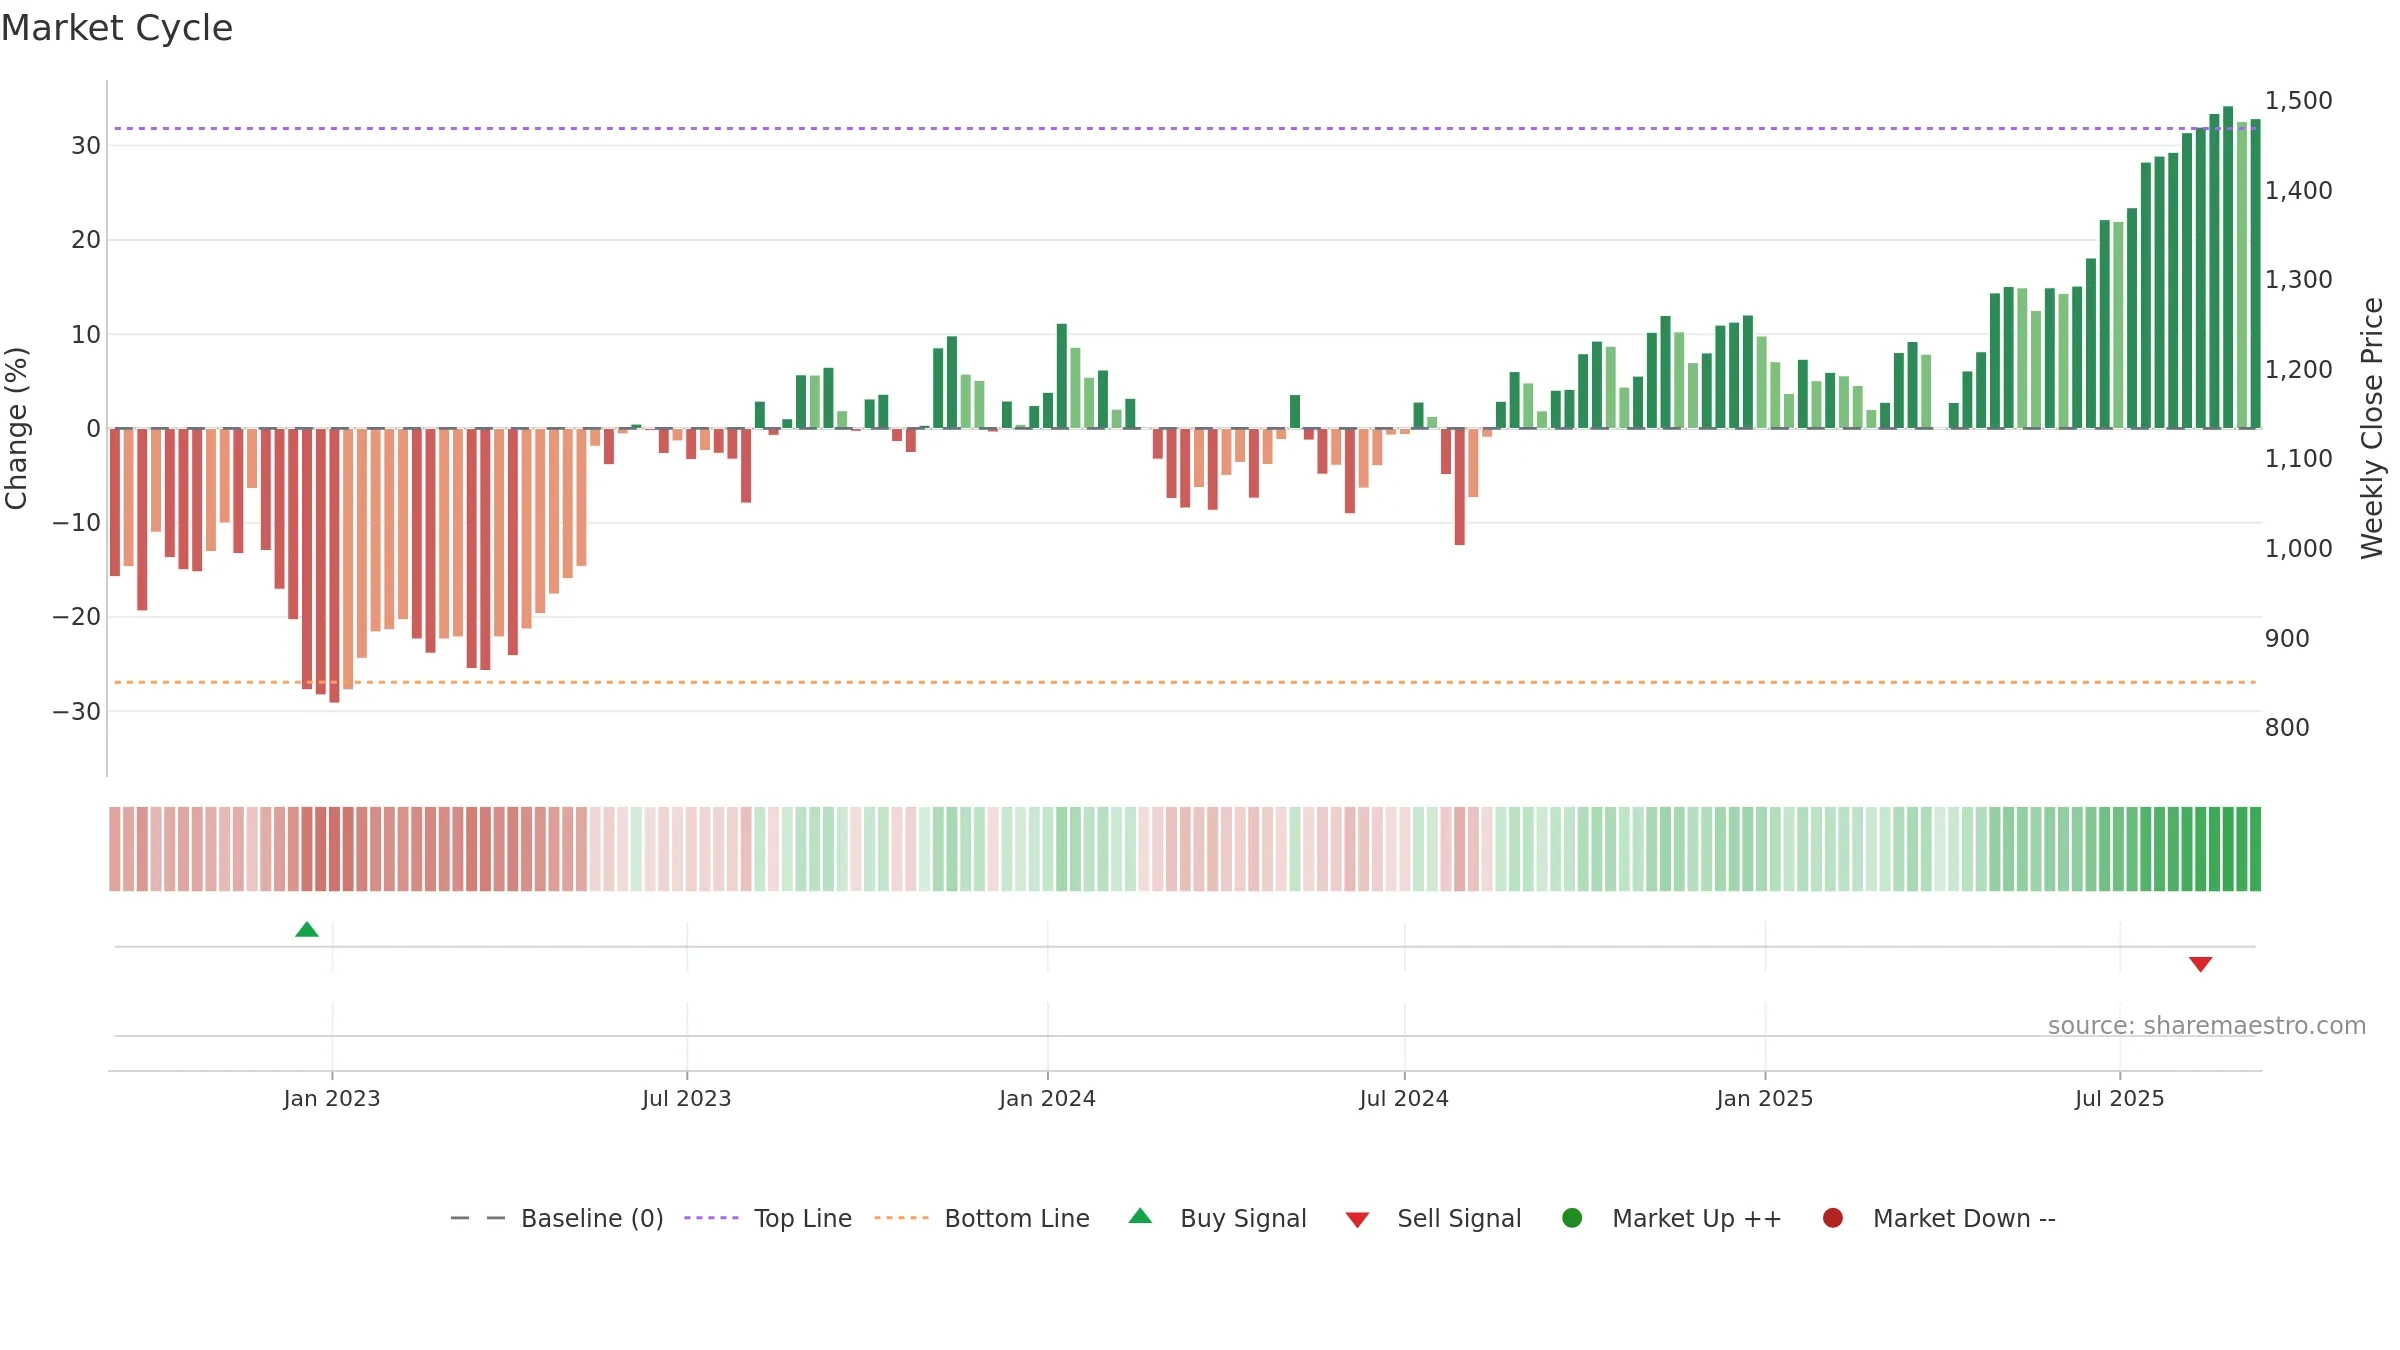This screenshot has height=1350, width=2400.
Task: Toggle Sell Signal legend entry
Action: [1433, 1218]
